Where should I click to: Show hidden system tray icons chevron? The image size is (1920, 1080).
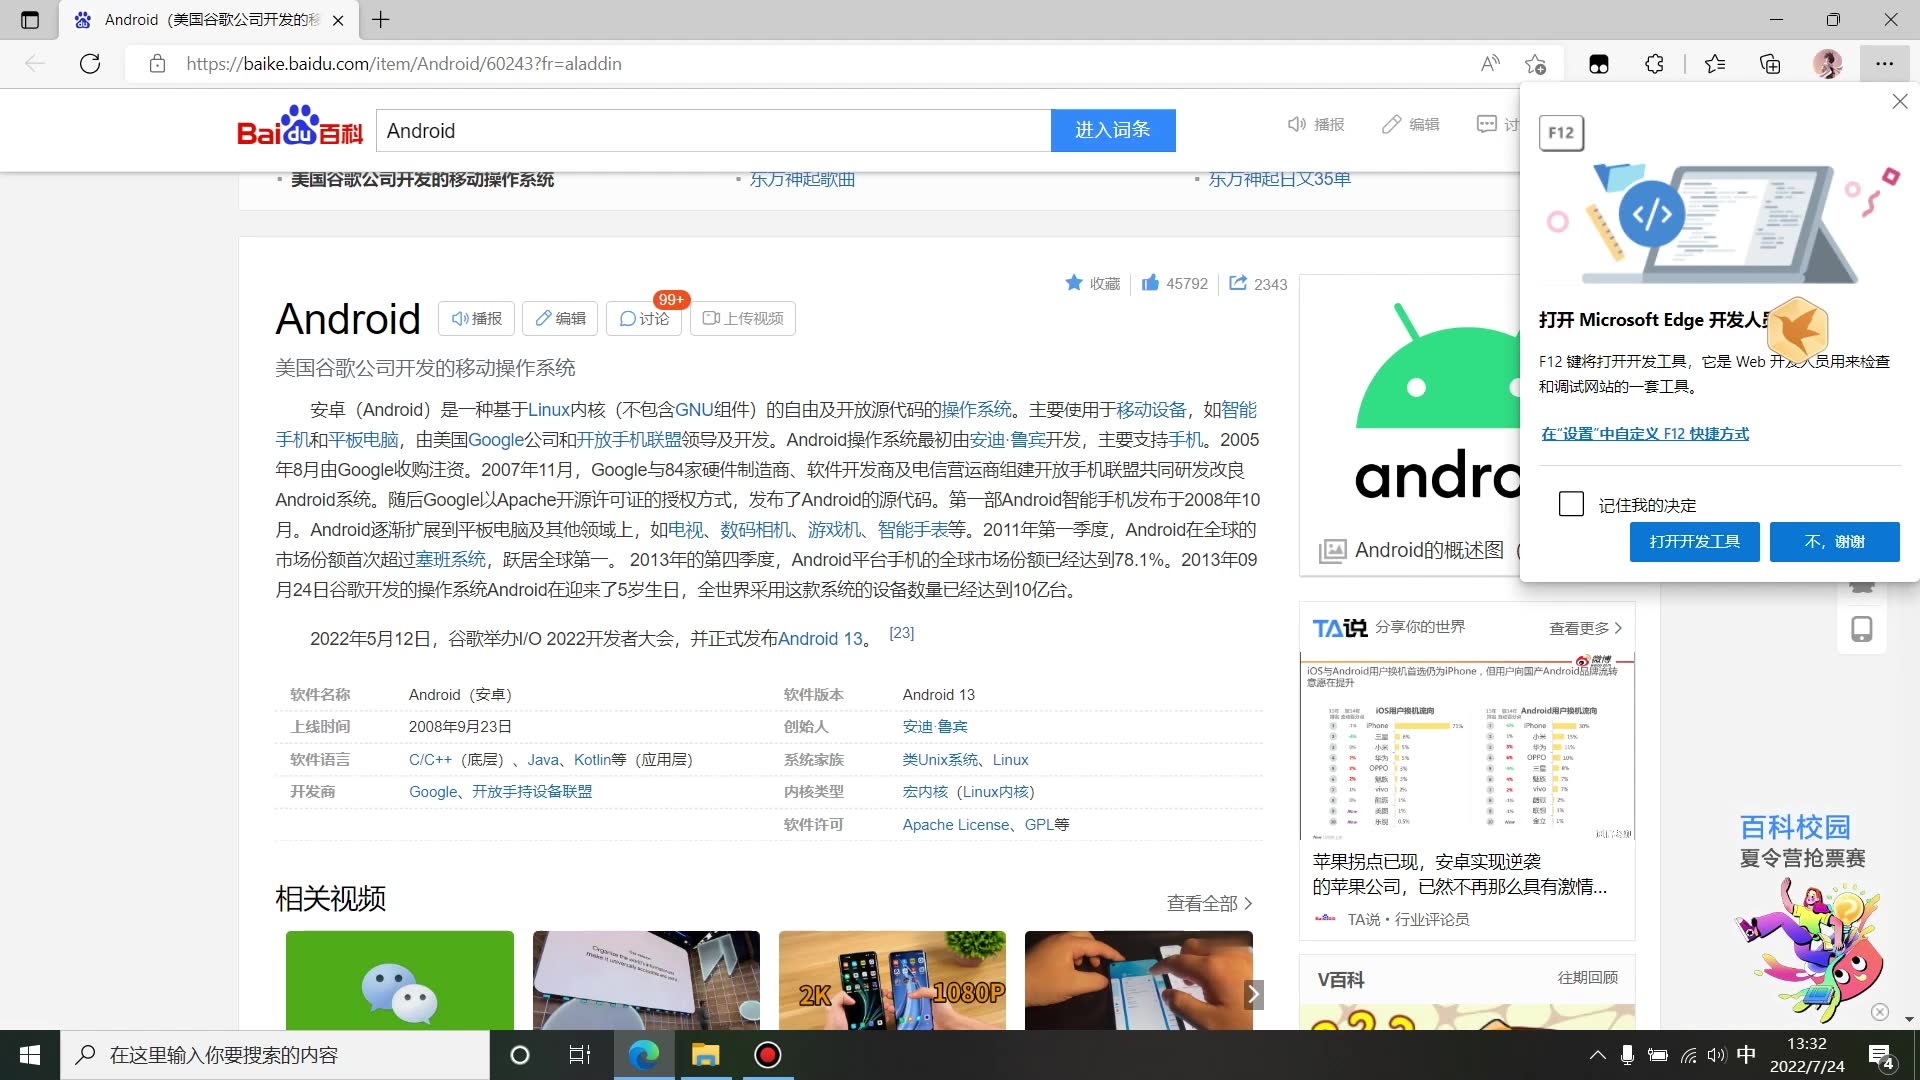(1598, 1055)
